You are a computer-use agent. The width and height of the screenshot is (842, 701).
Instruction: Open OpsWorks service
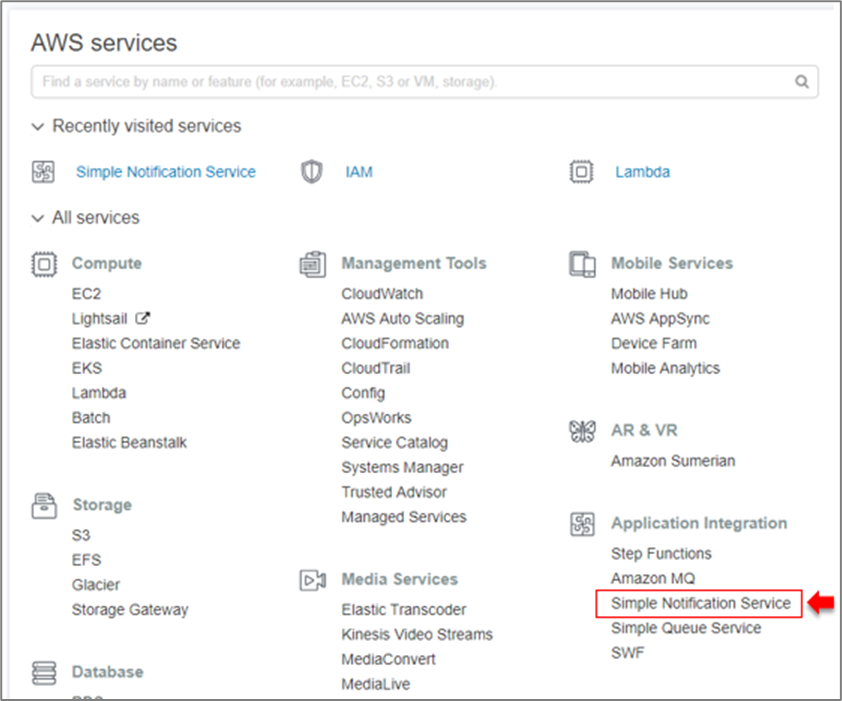376,418
